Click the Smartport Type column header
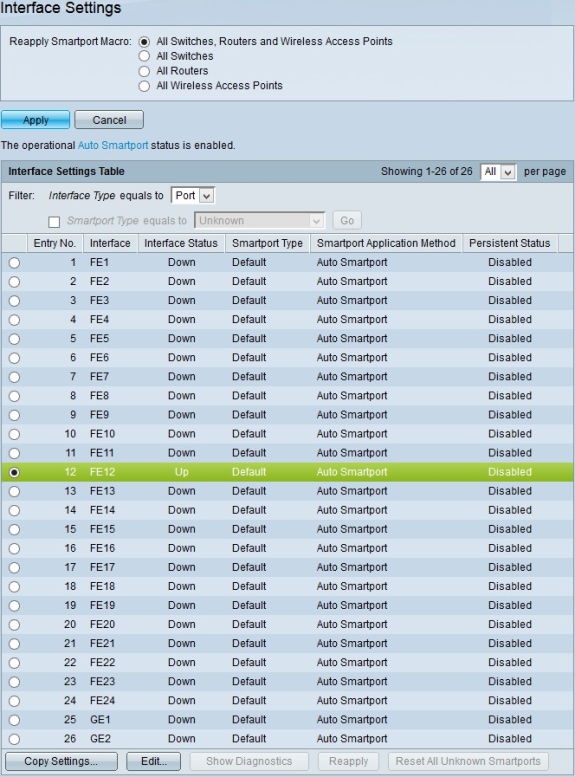 267,243
